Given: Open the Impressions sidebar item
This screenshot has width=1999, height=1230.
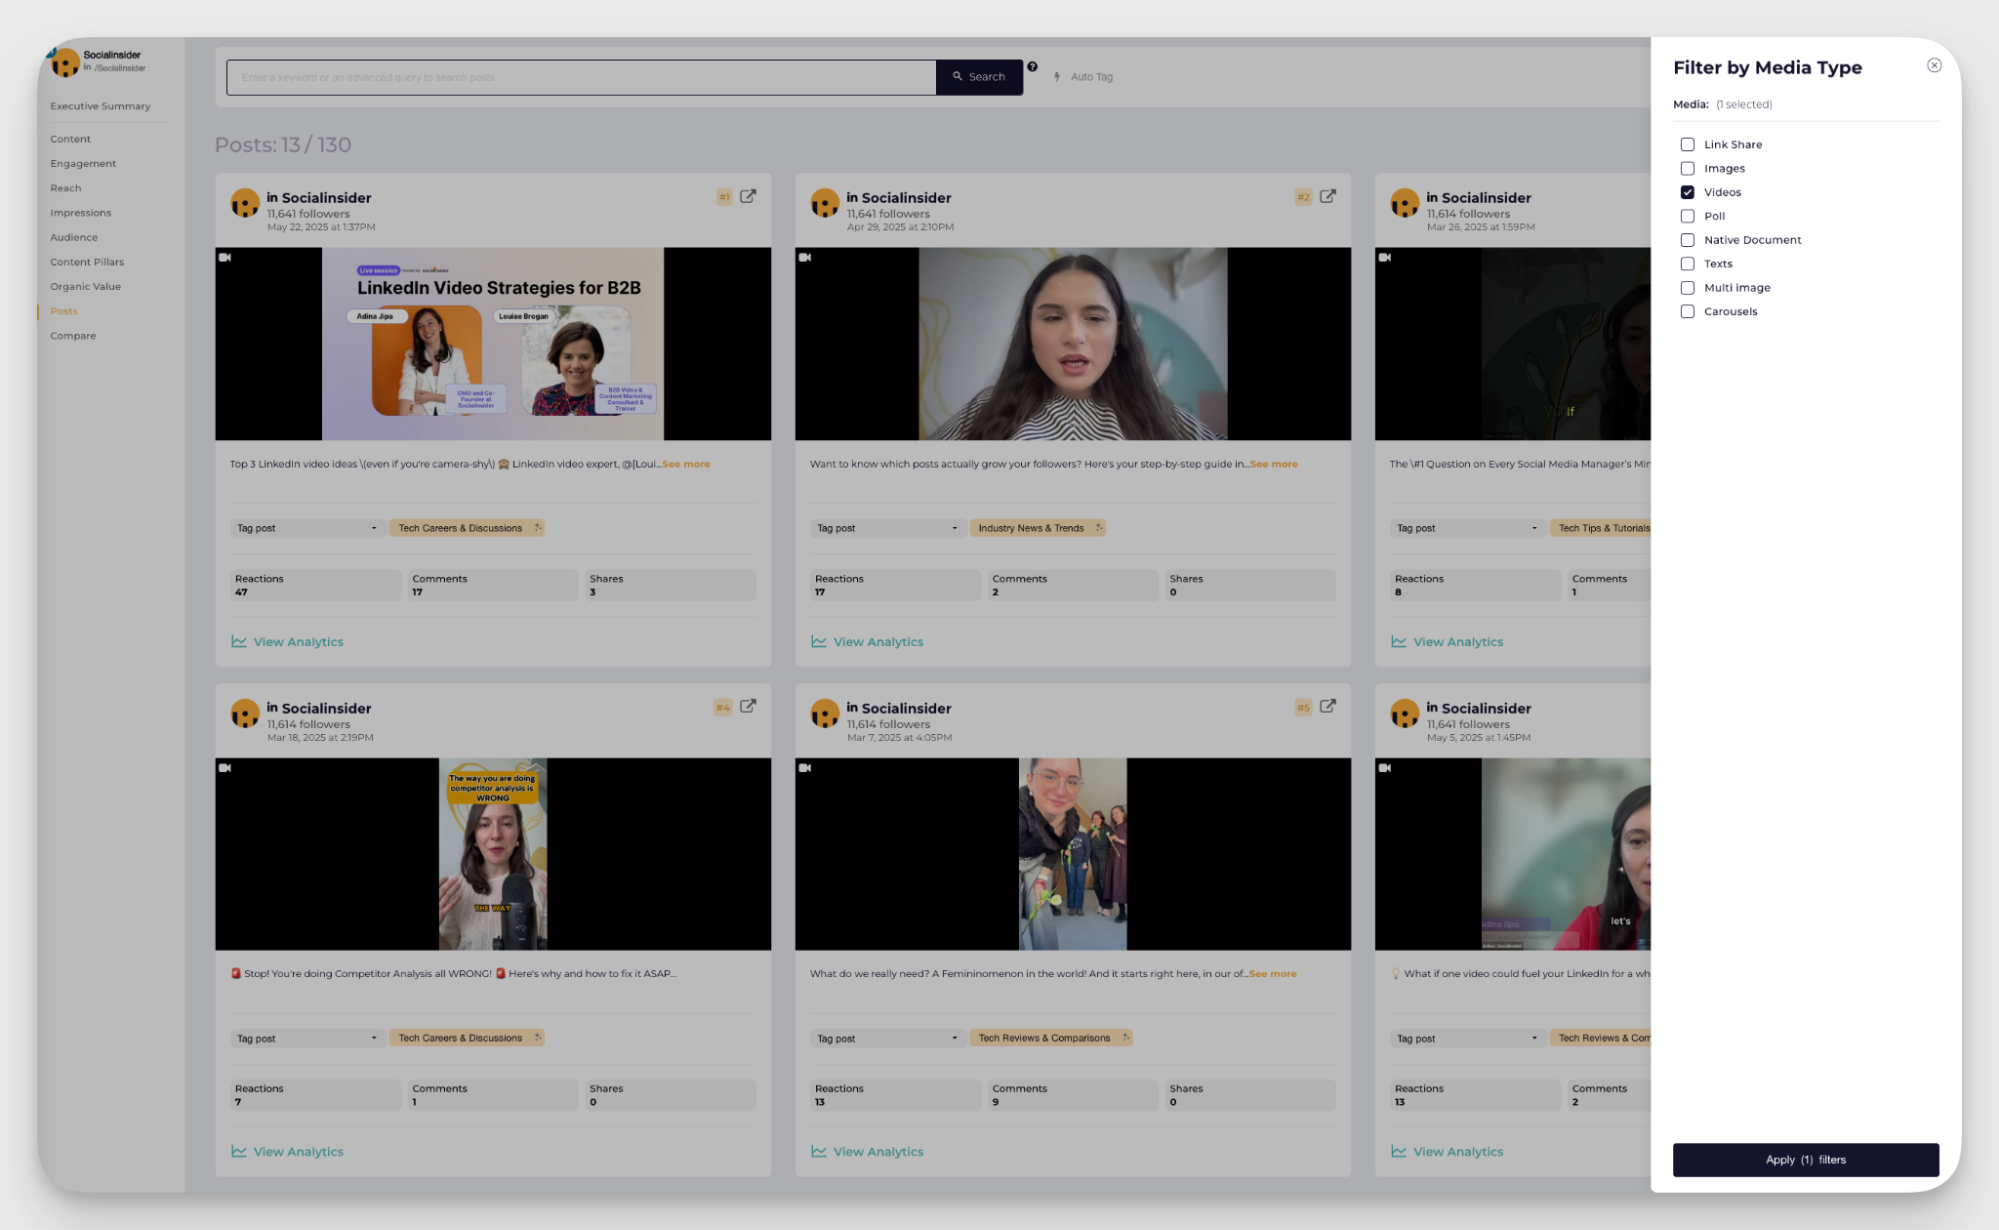Looking at the screenshot, I should [x=81, y=213].
